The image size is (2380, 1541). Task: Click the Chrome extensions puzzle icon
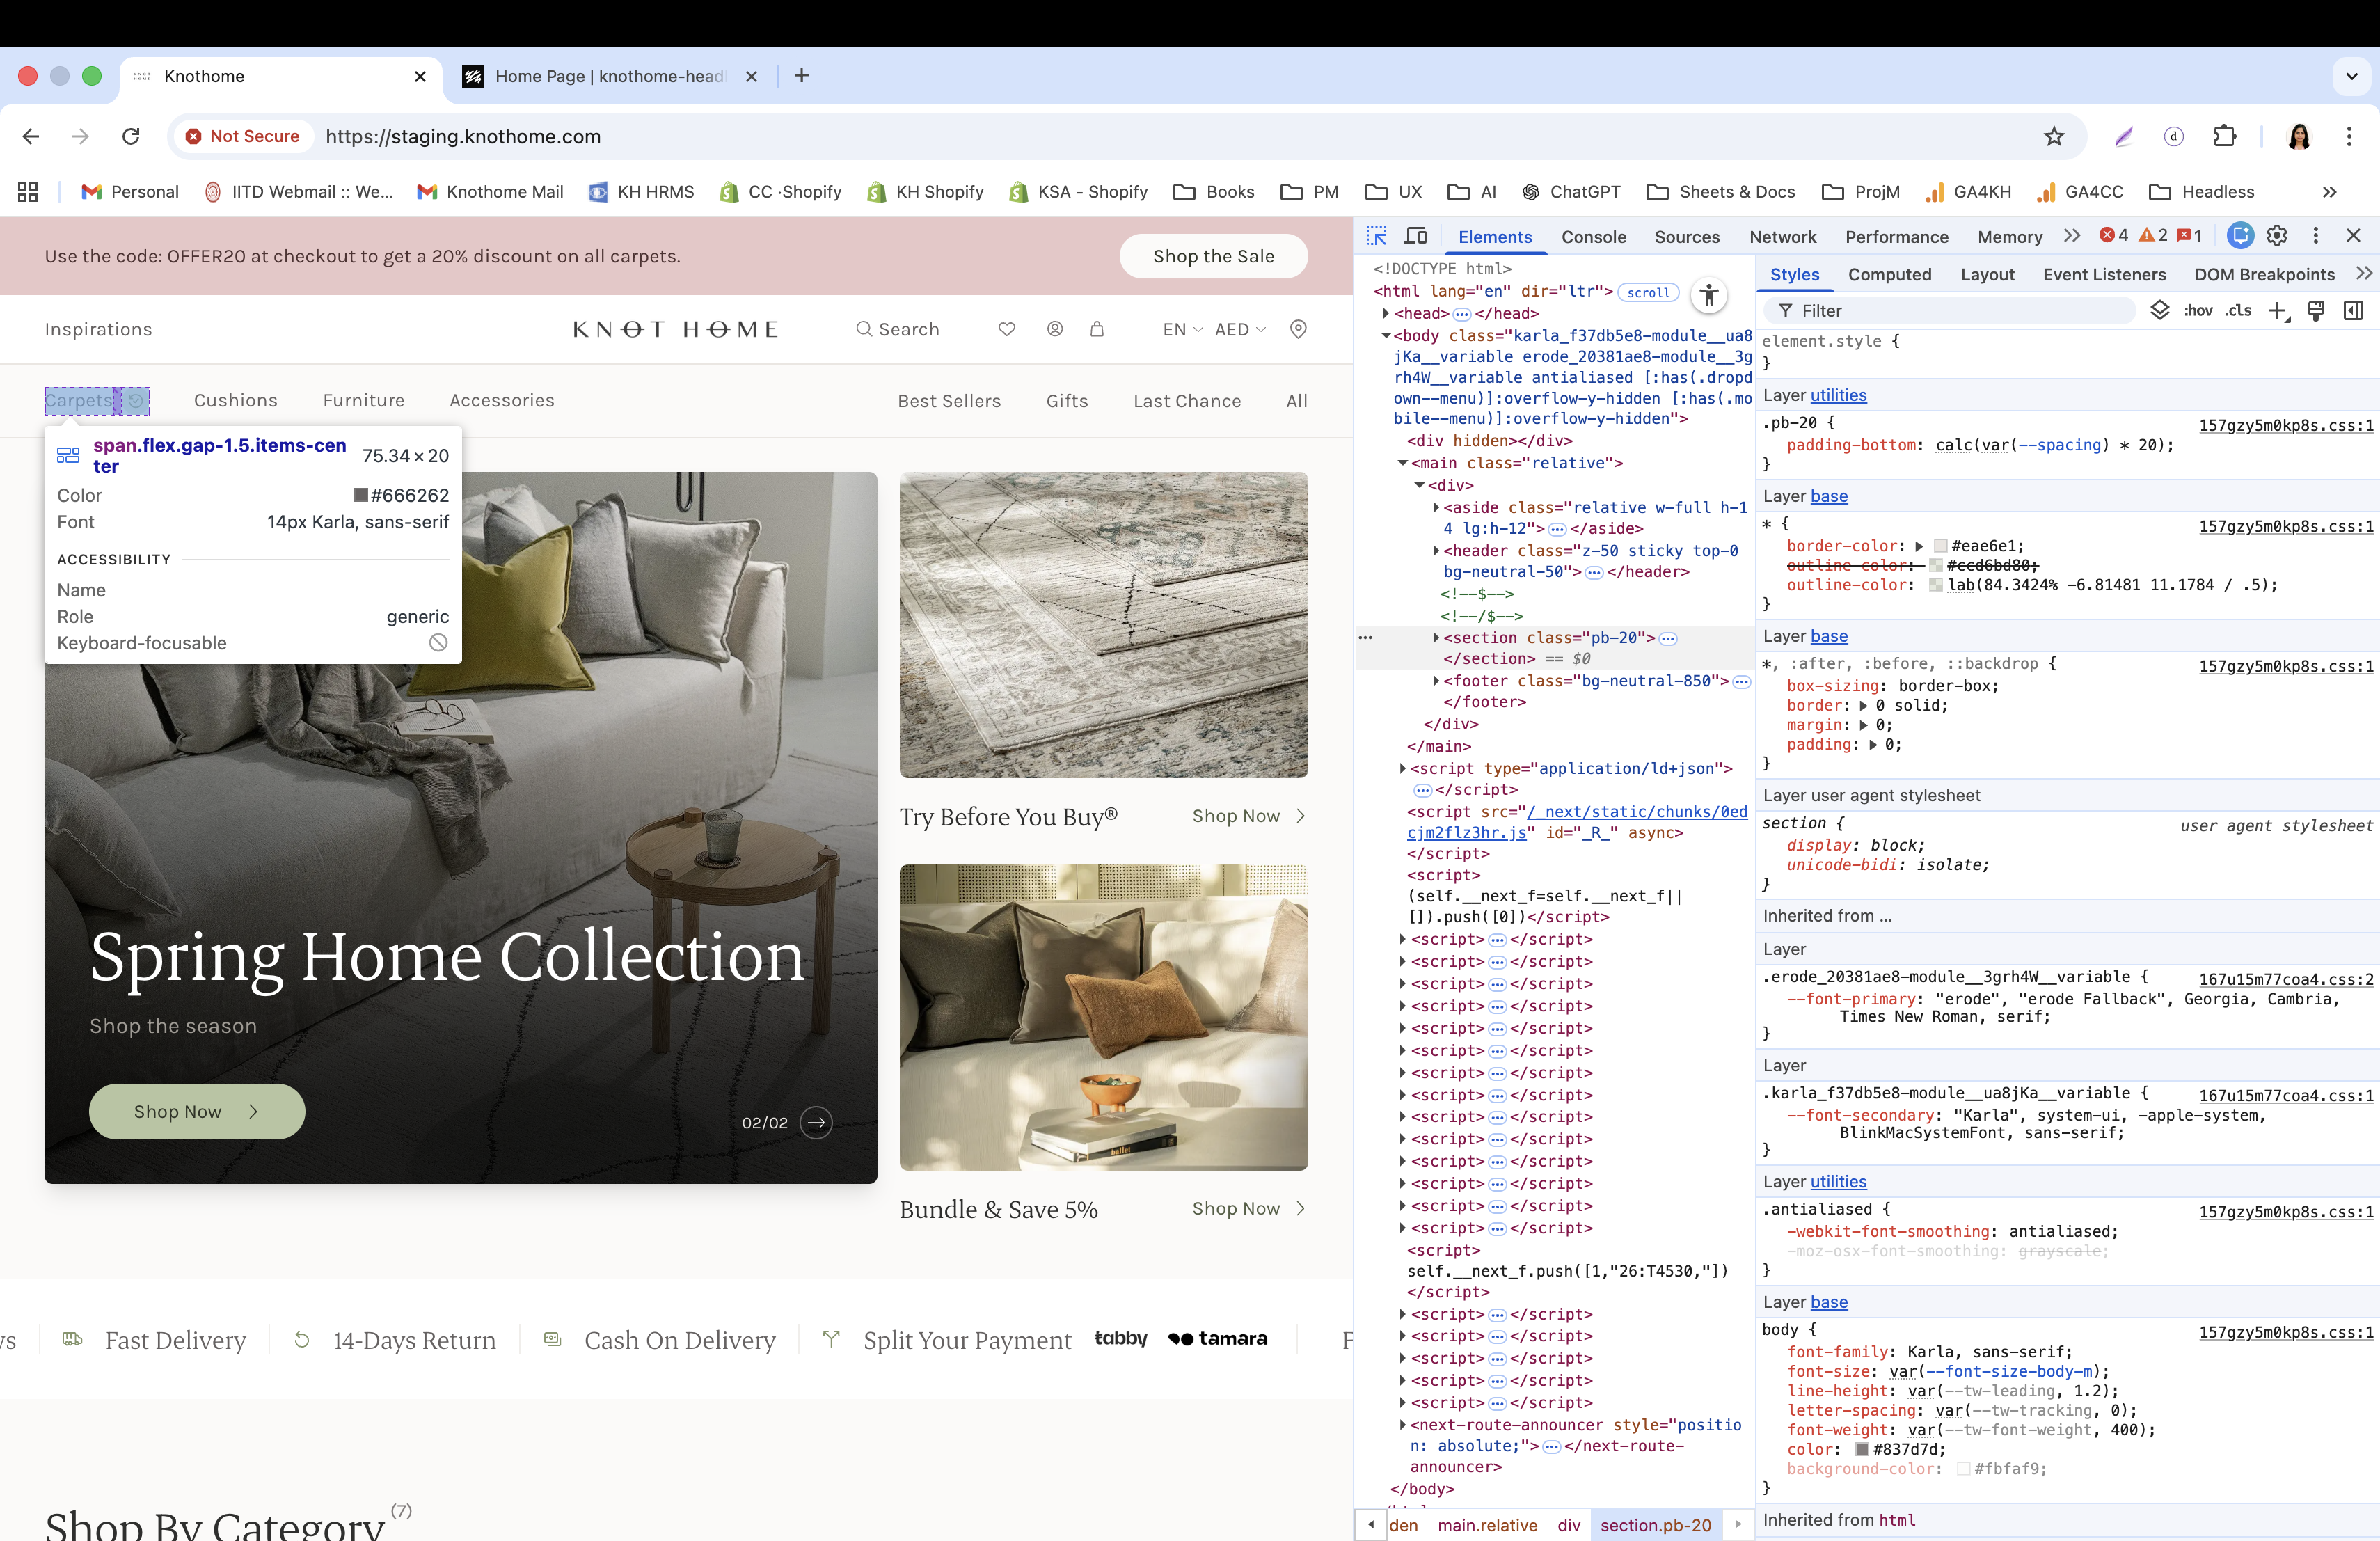[2225, 136]
